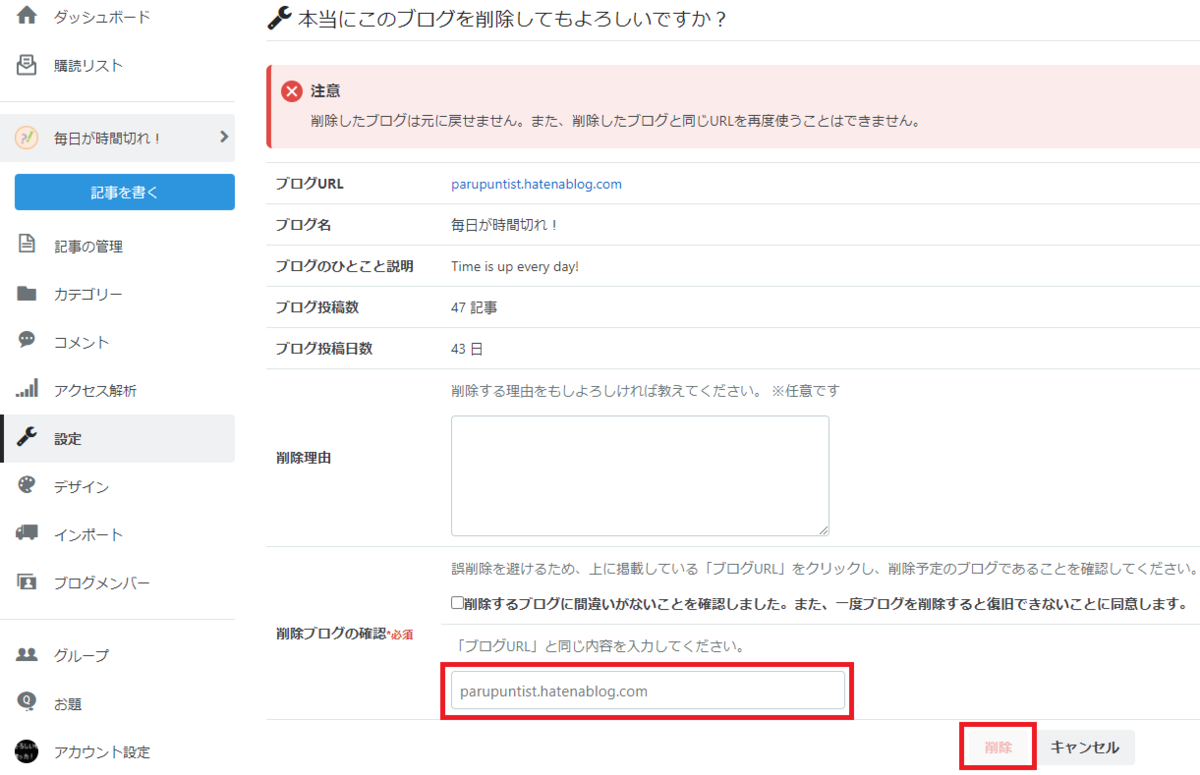
Task: Click the blog avatar icon for 毎日が時間切れ！
Action: click(27, 138)
